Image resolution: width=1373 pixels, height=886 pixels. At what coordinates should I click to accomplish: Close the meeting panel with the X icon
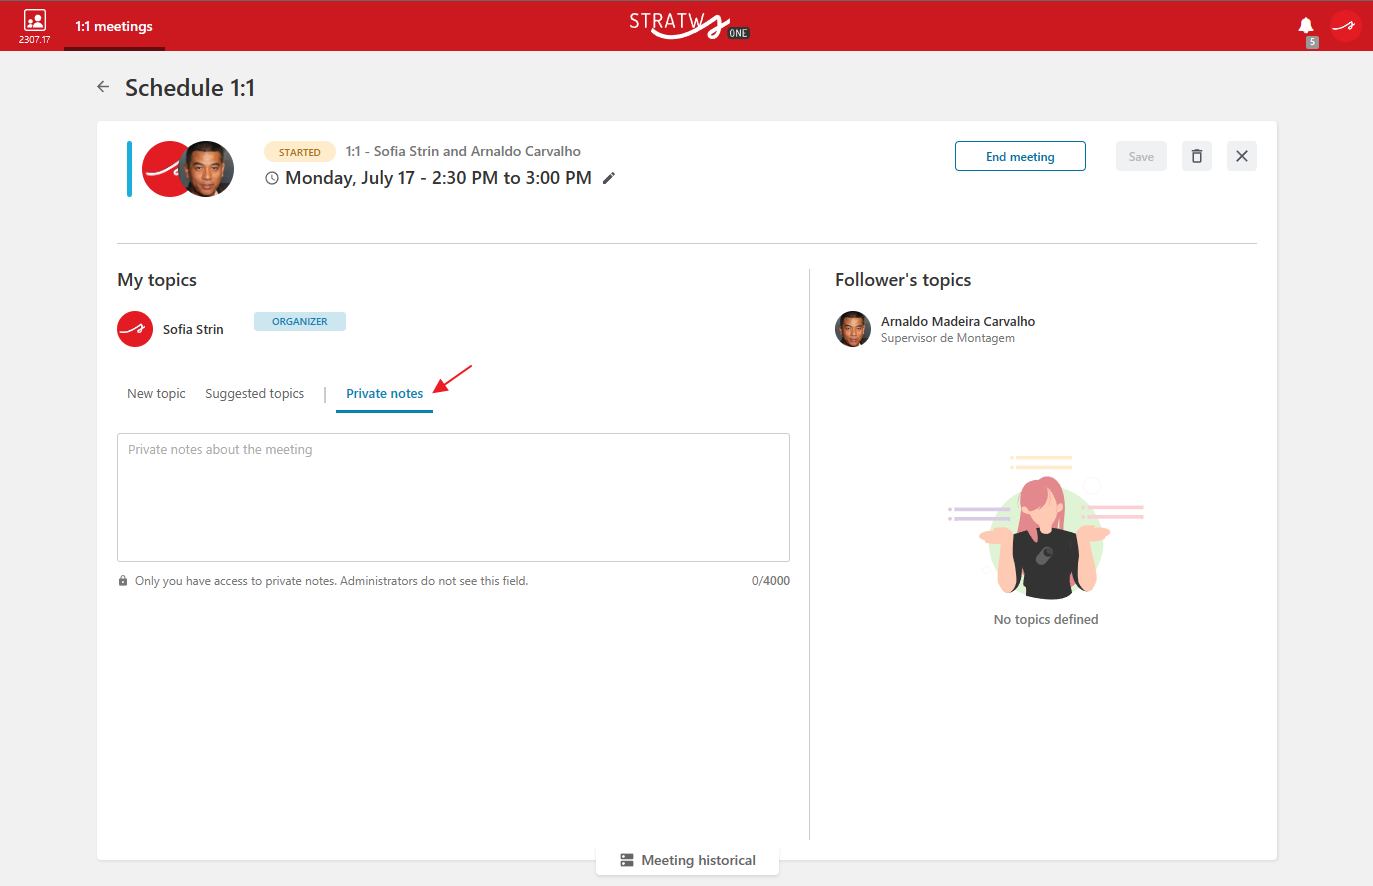coord(1242,156)
